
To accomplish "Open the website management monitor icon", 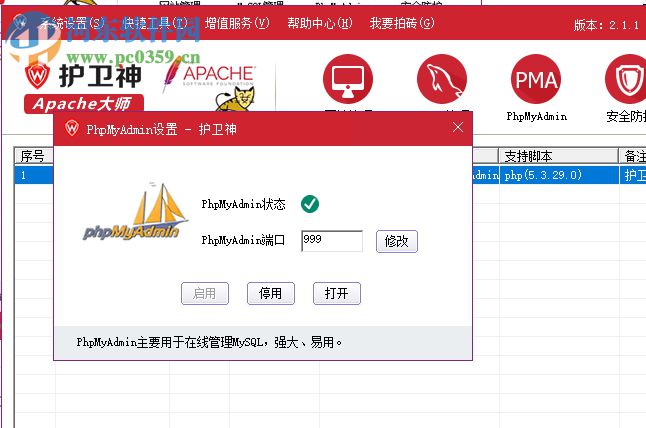I will coord(348,79).
